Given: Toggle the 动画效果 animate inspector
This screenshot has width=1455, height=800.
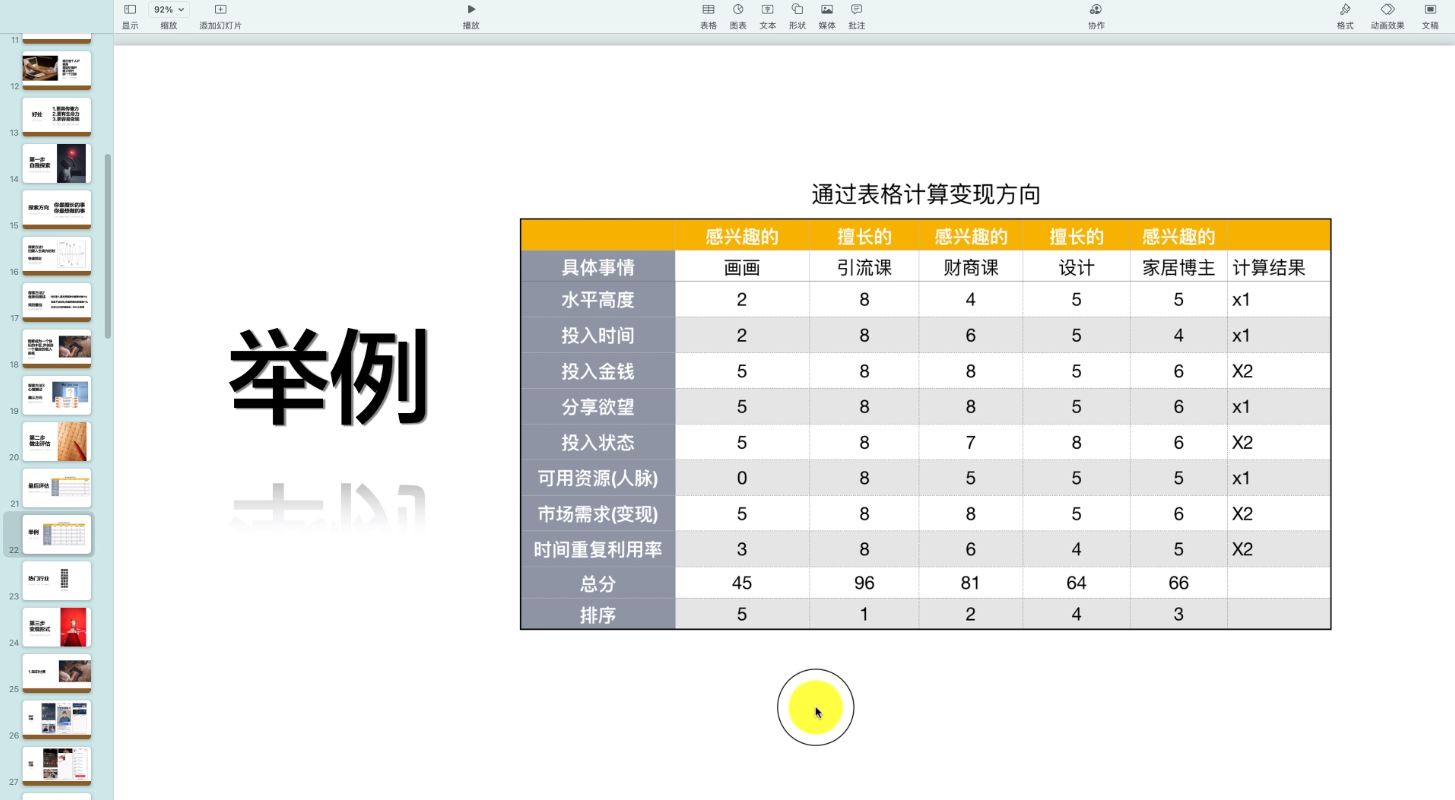Looking at the screenshot, I should point(1387,10).
